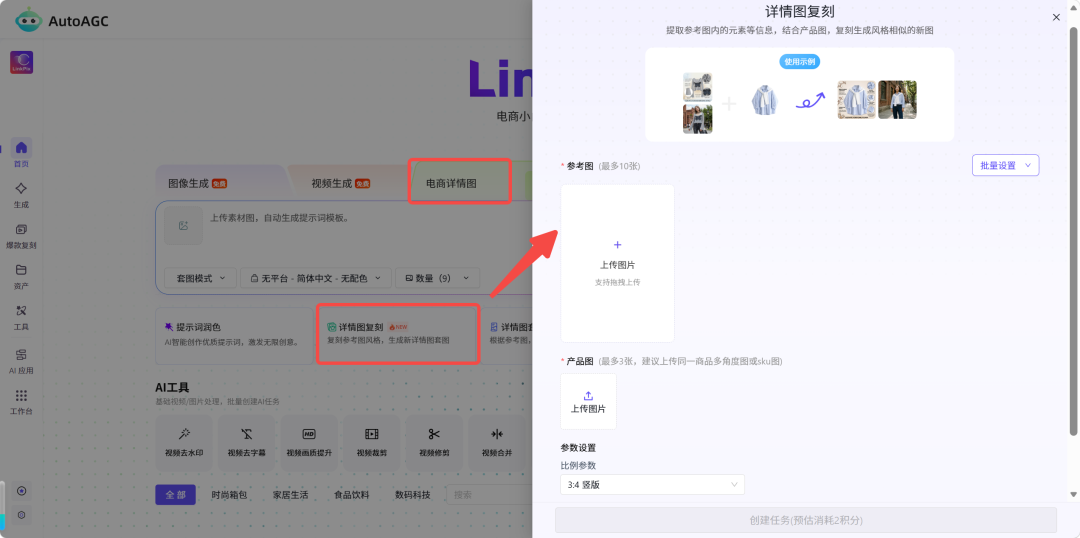This screenshot has width=1080, height=538.
Task: Open 视频去字幕 tool
Action: [x=247, y=442]
